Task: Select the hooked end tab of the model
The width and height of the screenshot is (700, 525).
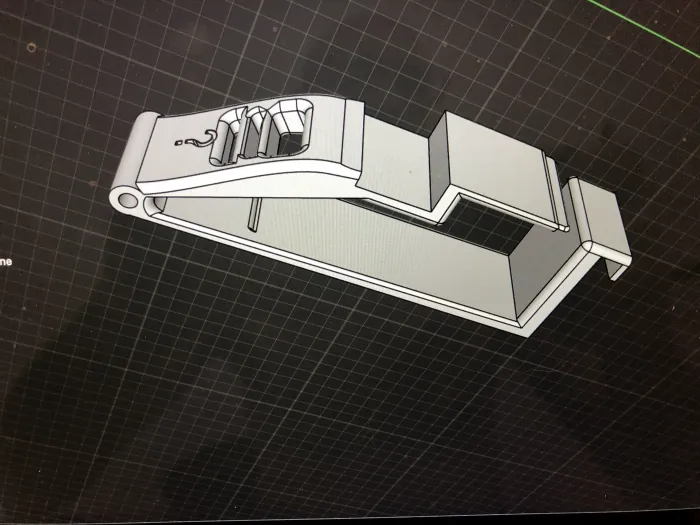Action: click(x=600, y=228)
